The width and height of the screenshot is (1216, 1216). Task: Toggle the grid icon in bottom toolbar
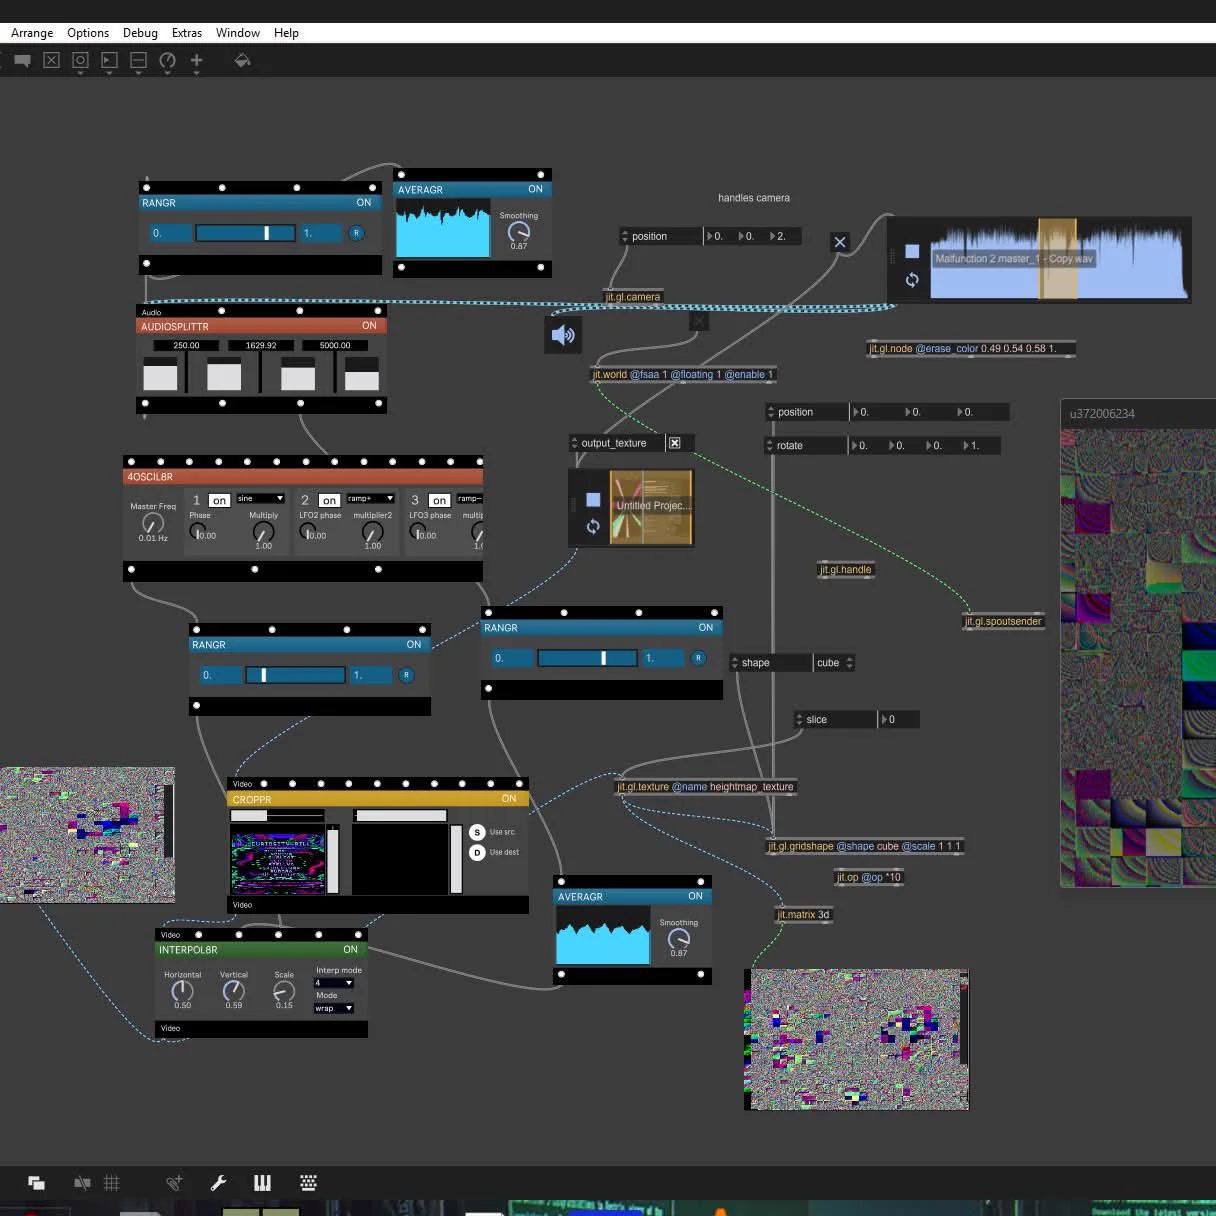coord(112,1183)
